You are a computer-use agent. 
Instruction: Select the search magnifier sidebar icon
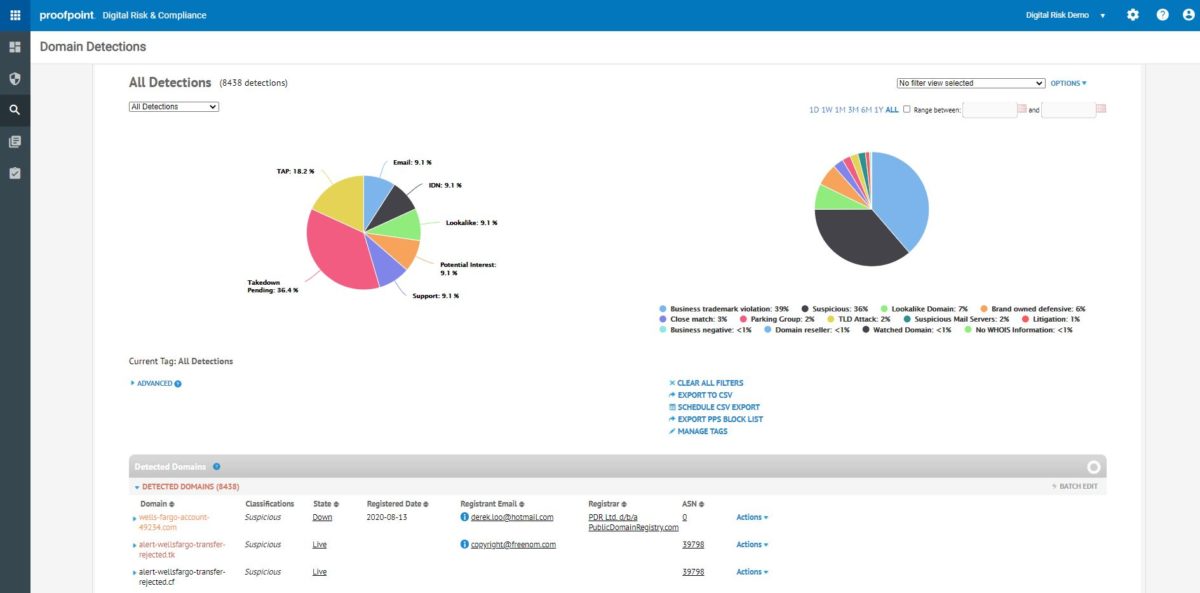[x=15, y=110]
